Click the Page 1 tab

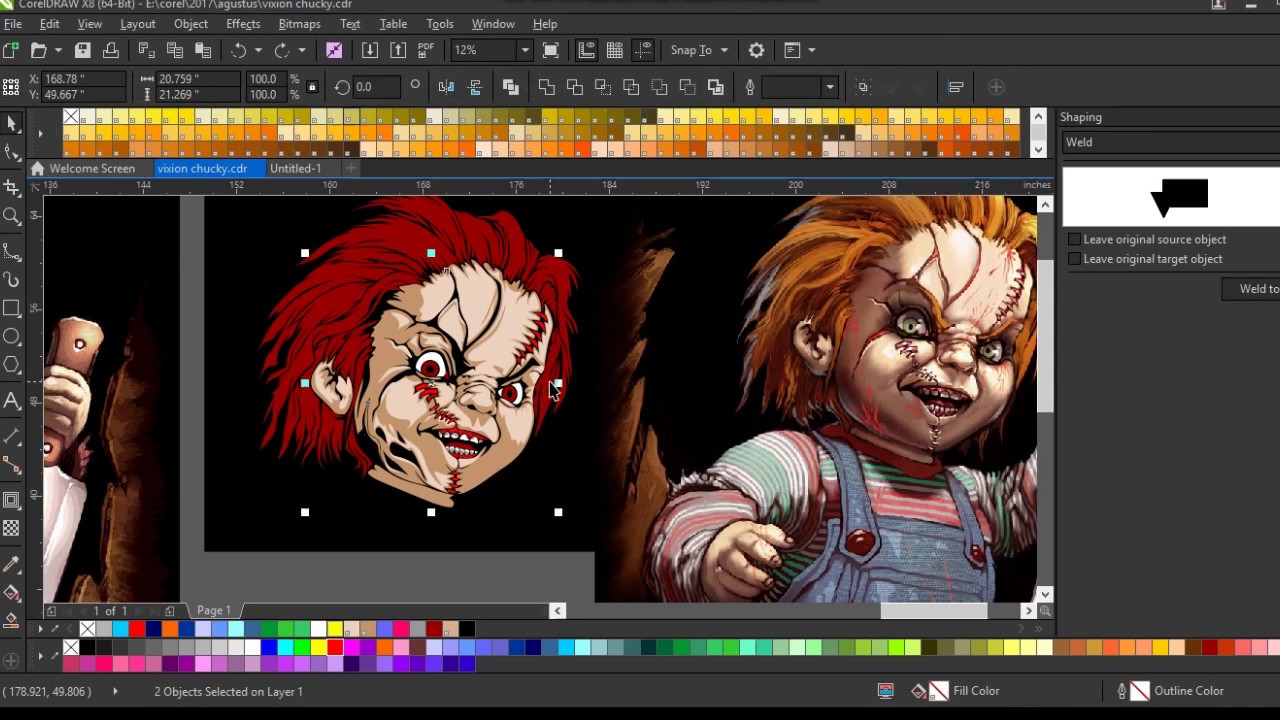[214, 610]
